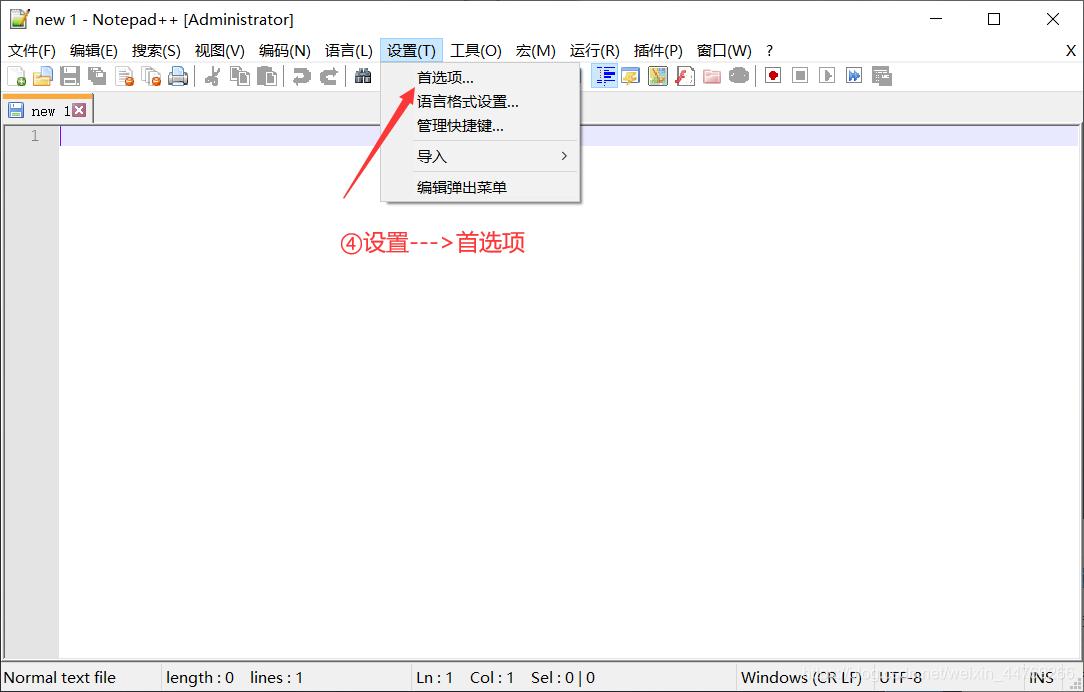Choose 管理快捷键... menu entry
This screenshot has height=692, width=1084.
click(480, 126)
